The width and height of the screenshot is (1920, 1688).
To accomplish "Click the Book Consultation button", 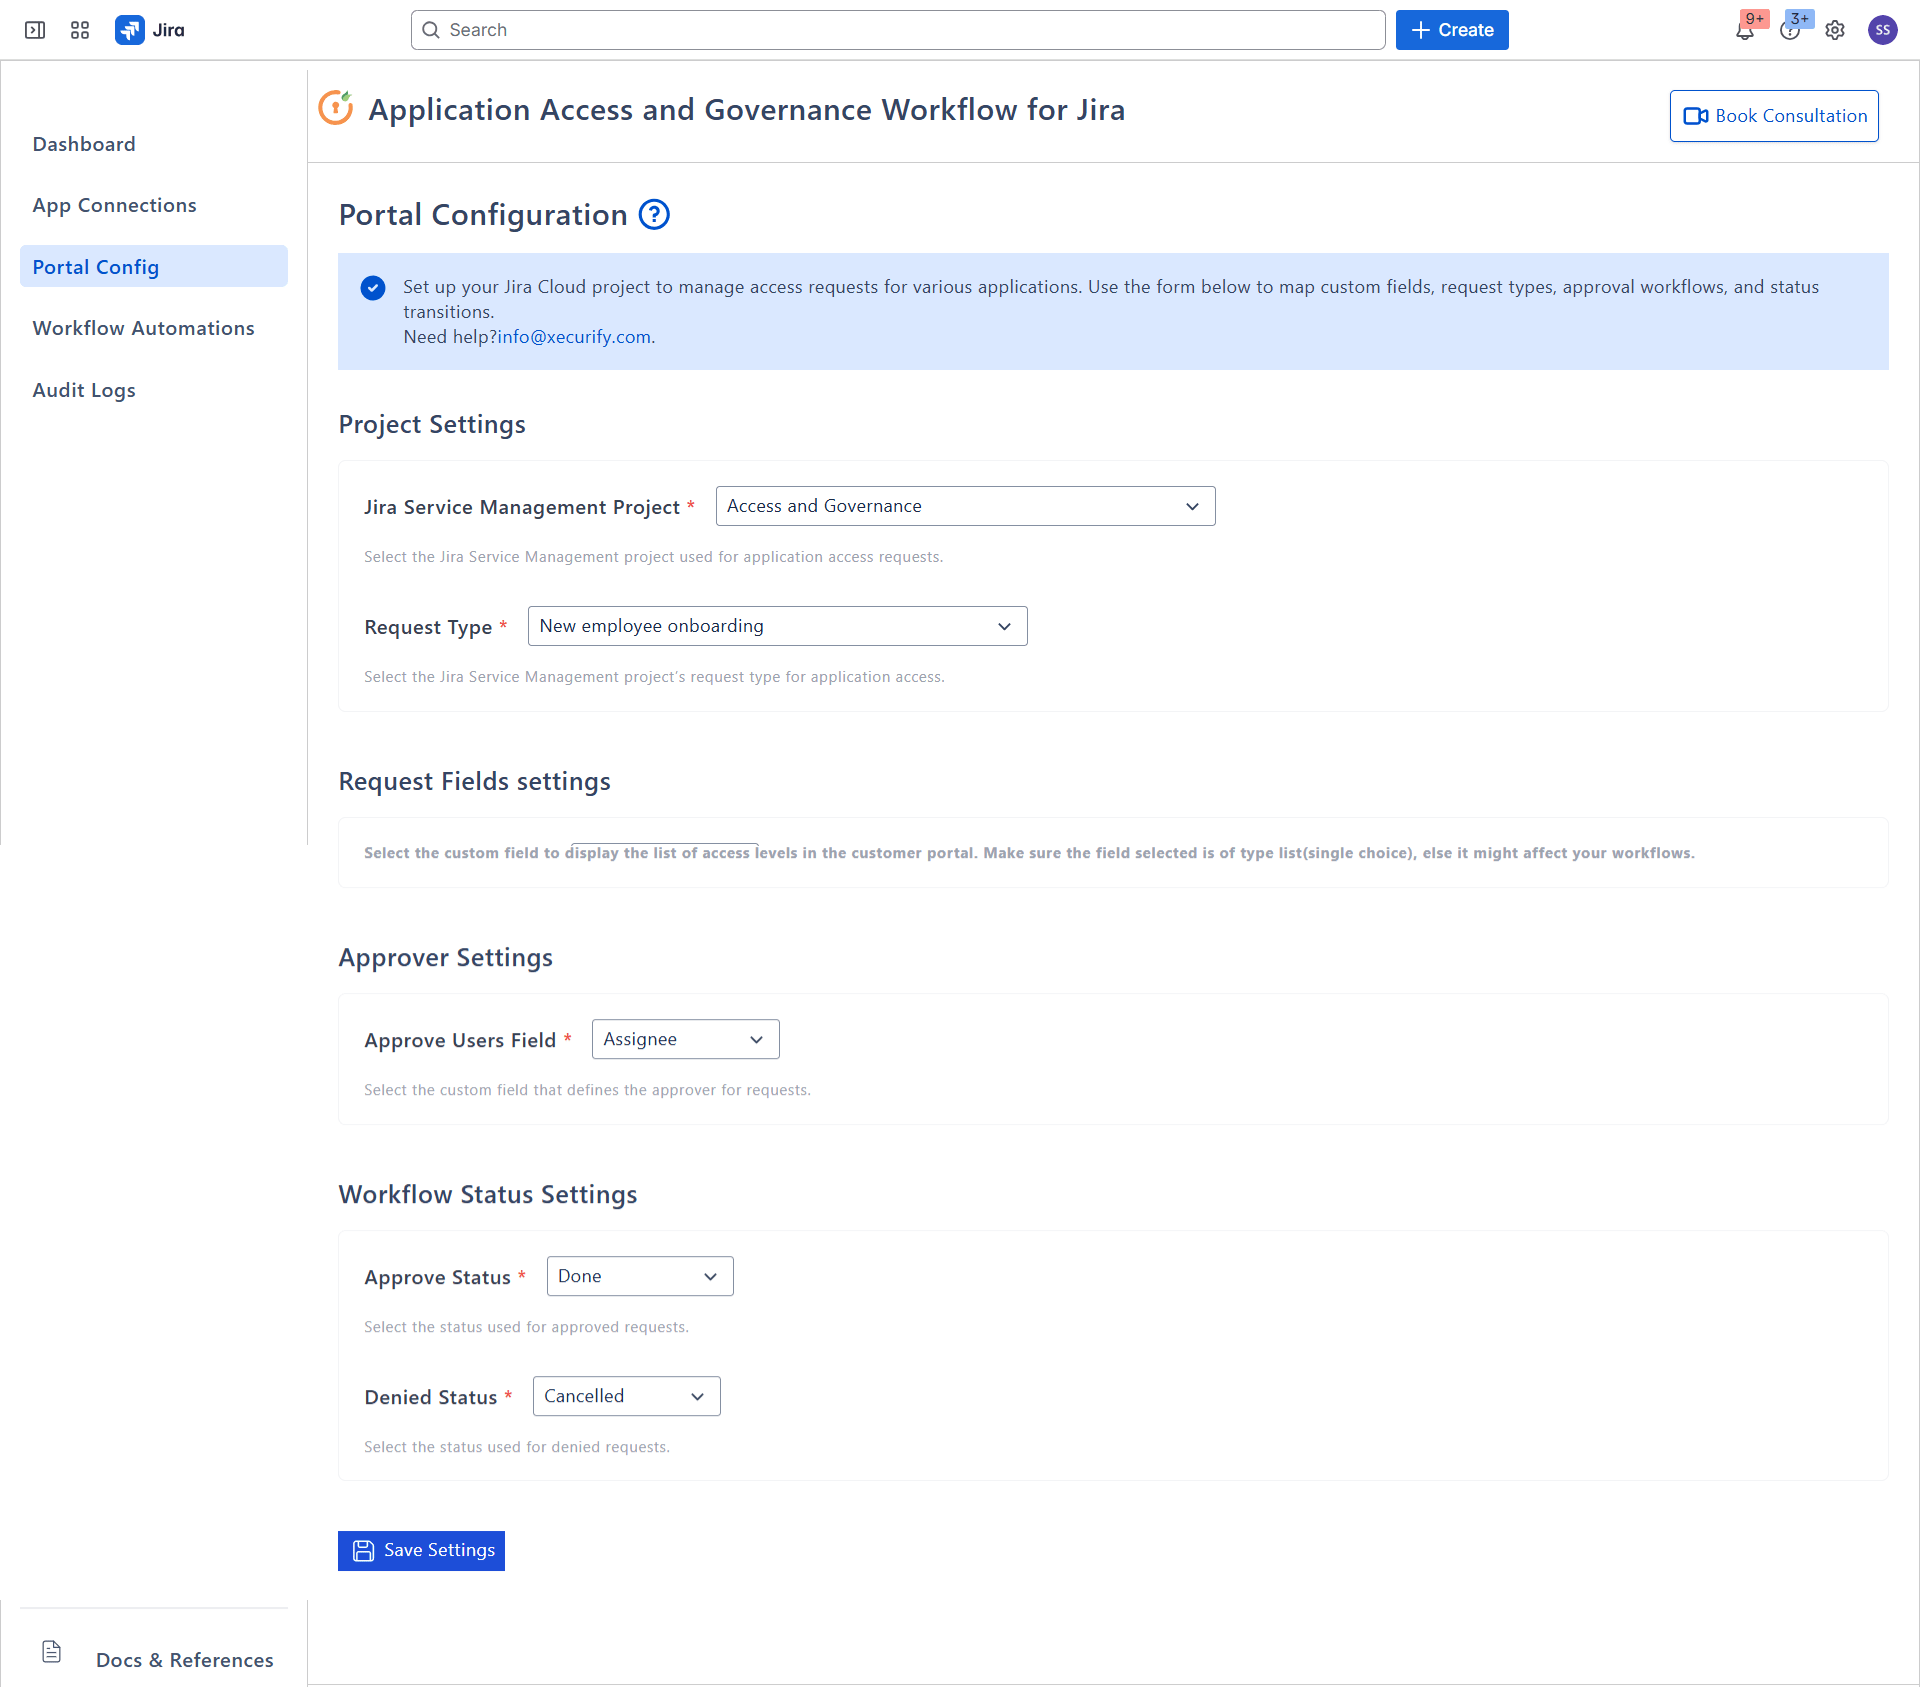I will coord(1774,116).
